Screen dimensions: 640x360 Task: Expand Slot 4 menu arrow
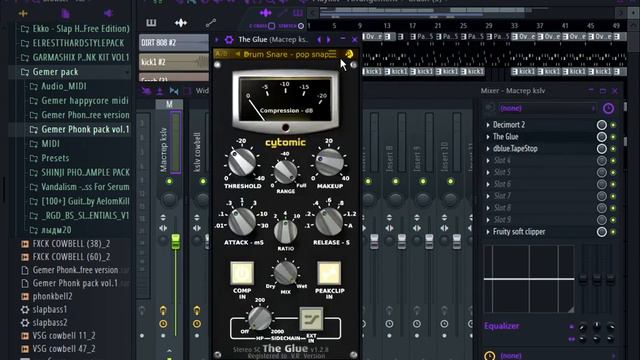pyautogui.click(x=488, y=160)
